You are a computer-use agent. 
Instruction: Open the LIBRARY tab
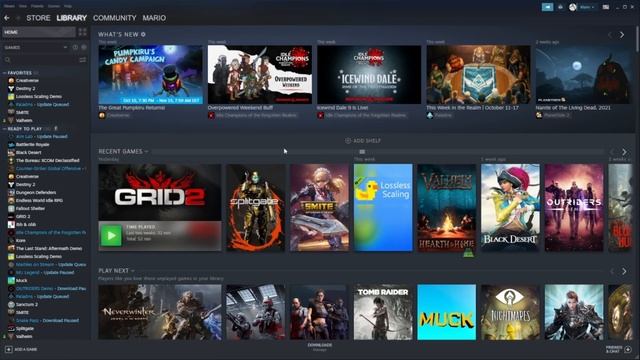click(71, 18)
